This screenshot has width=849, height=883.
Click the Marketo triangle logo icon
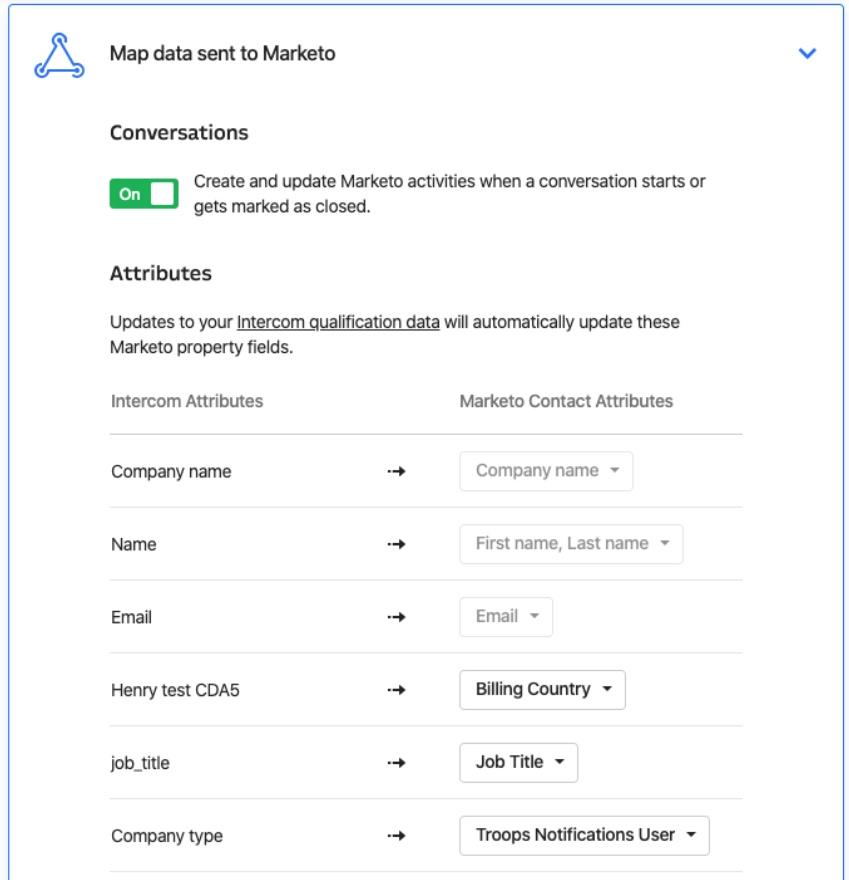59,55
